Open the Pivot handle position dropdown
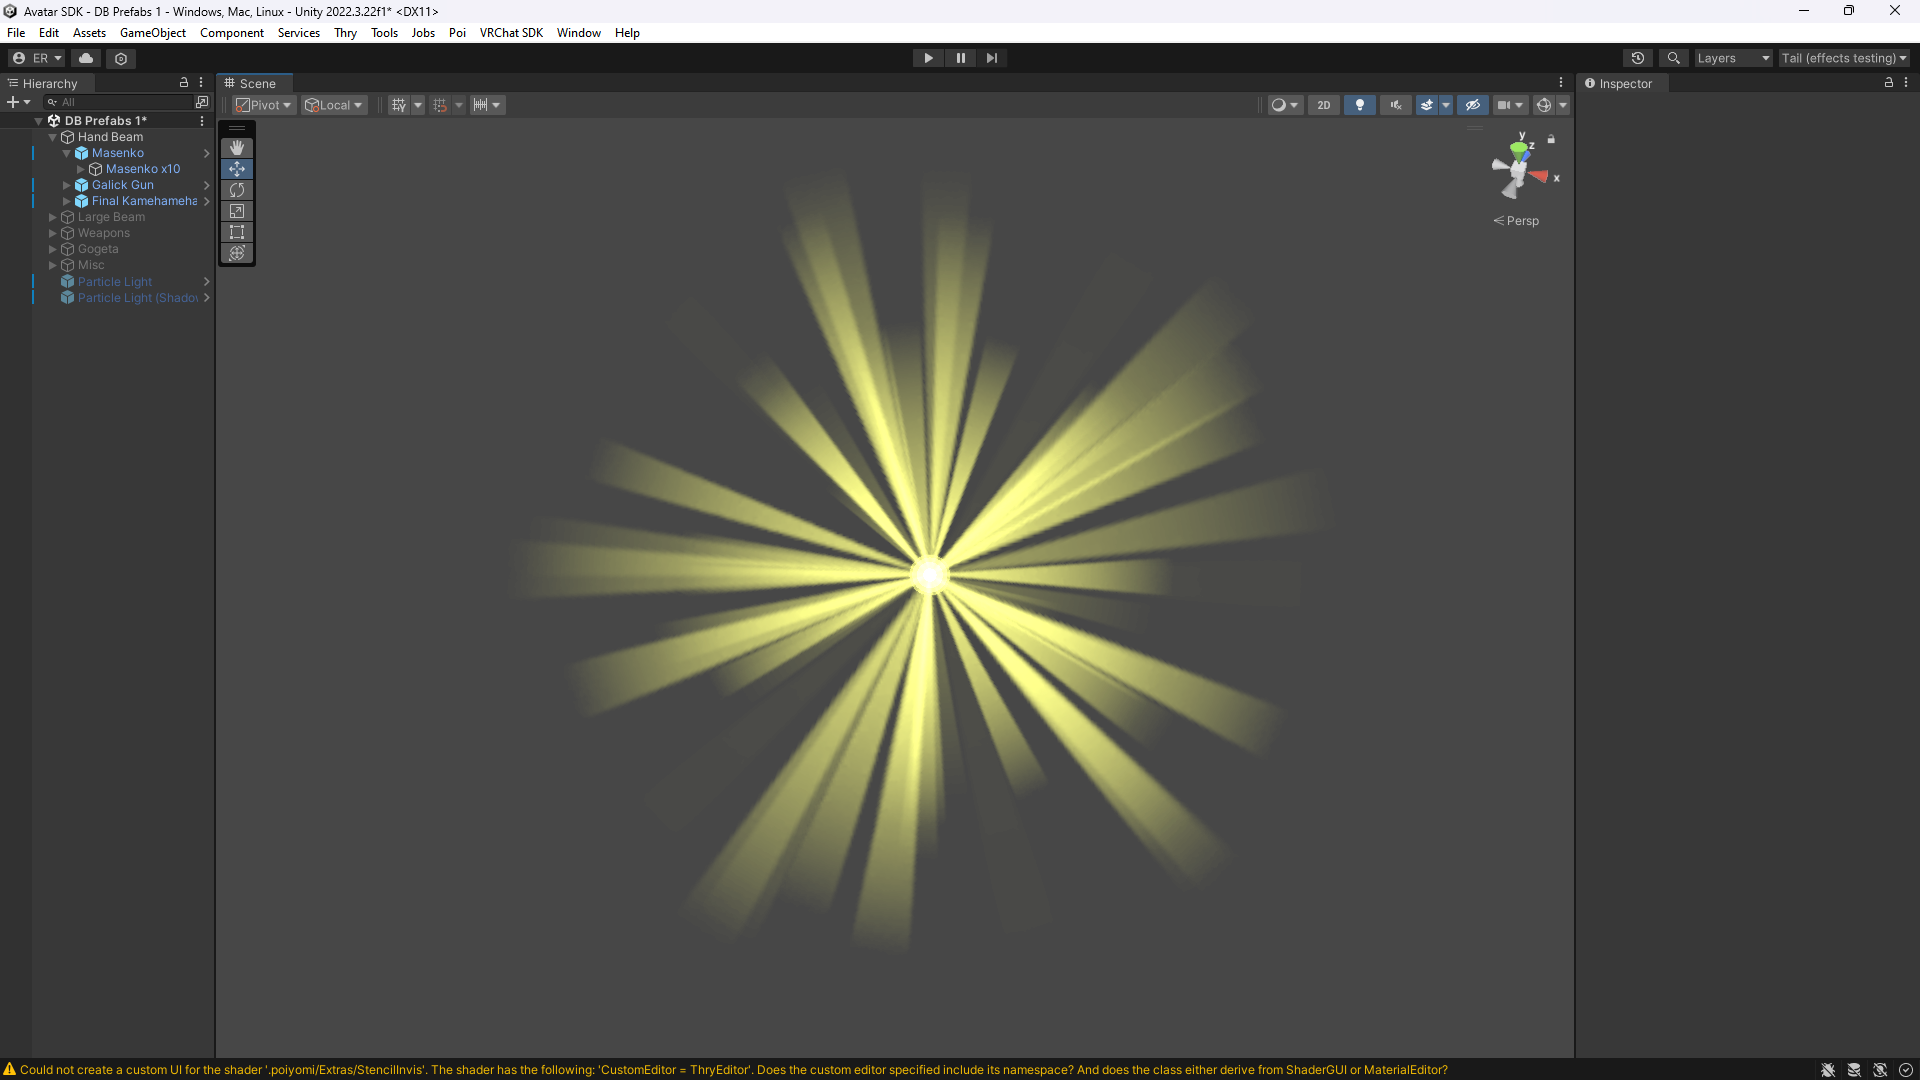Viewport: 1920px width, 1080px height. (264, 105)
